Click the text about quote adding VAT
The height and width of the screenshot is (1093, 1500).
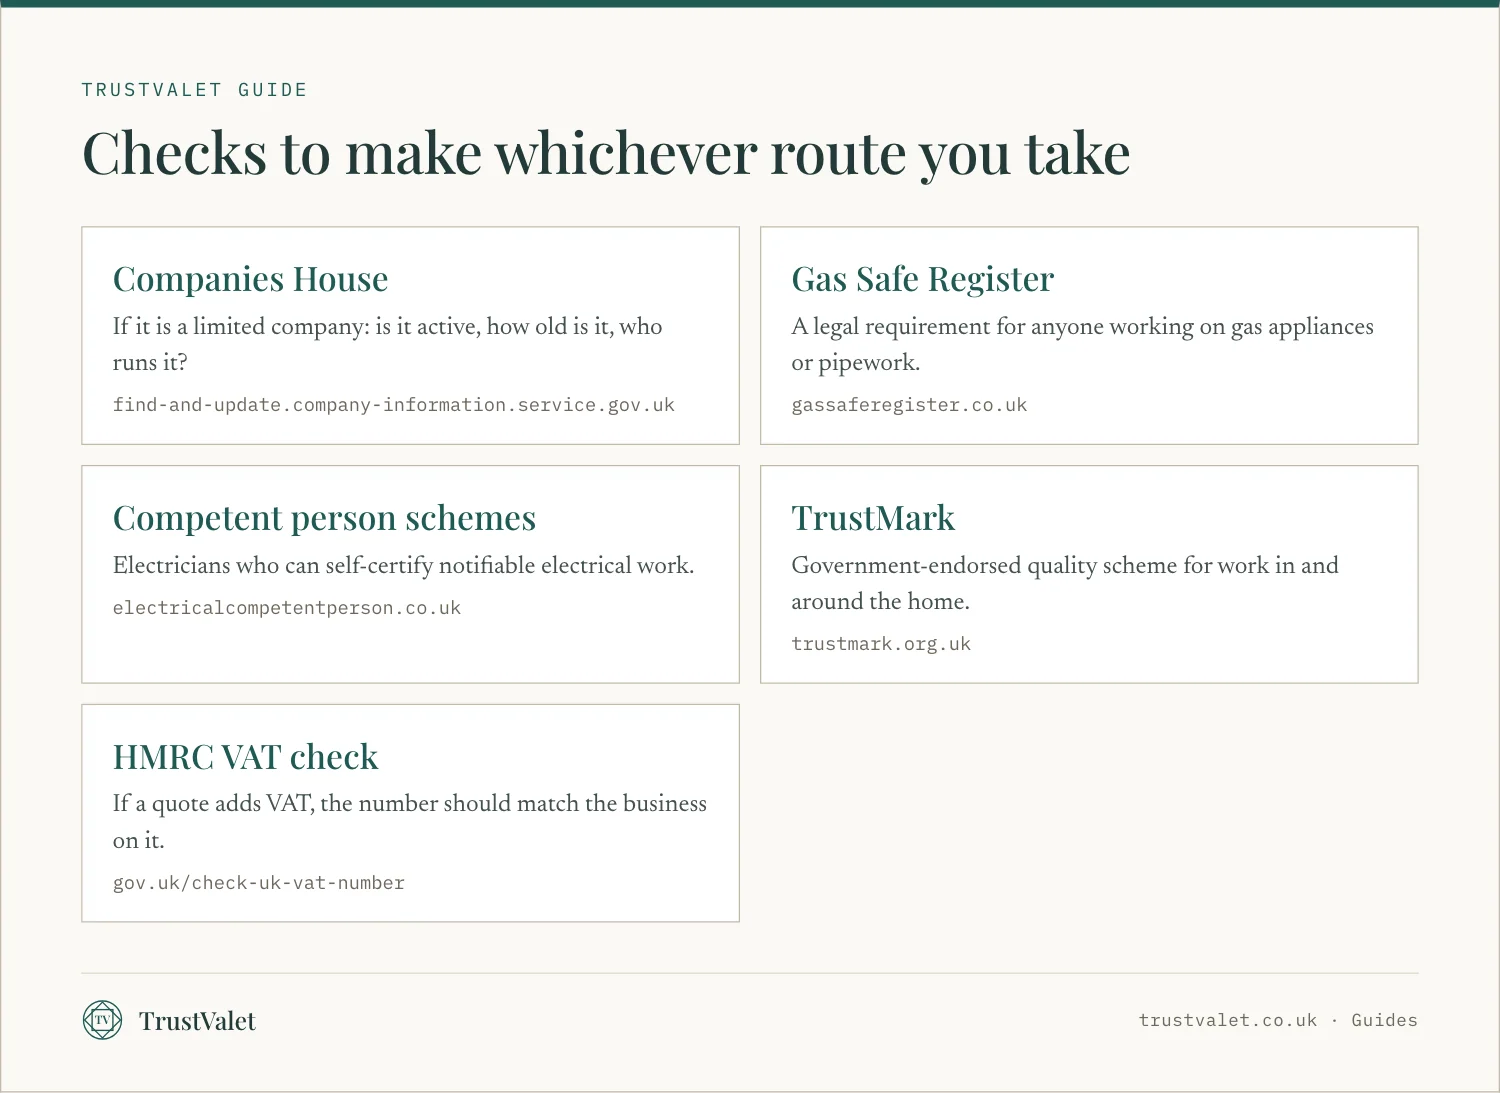pyautogui.click(x=409, y=822)
